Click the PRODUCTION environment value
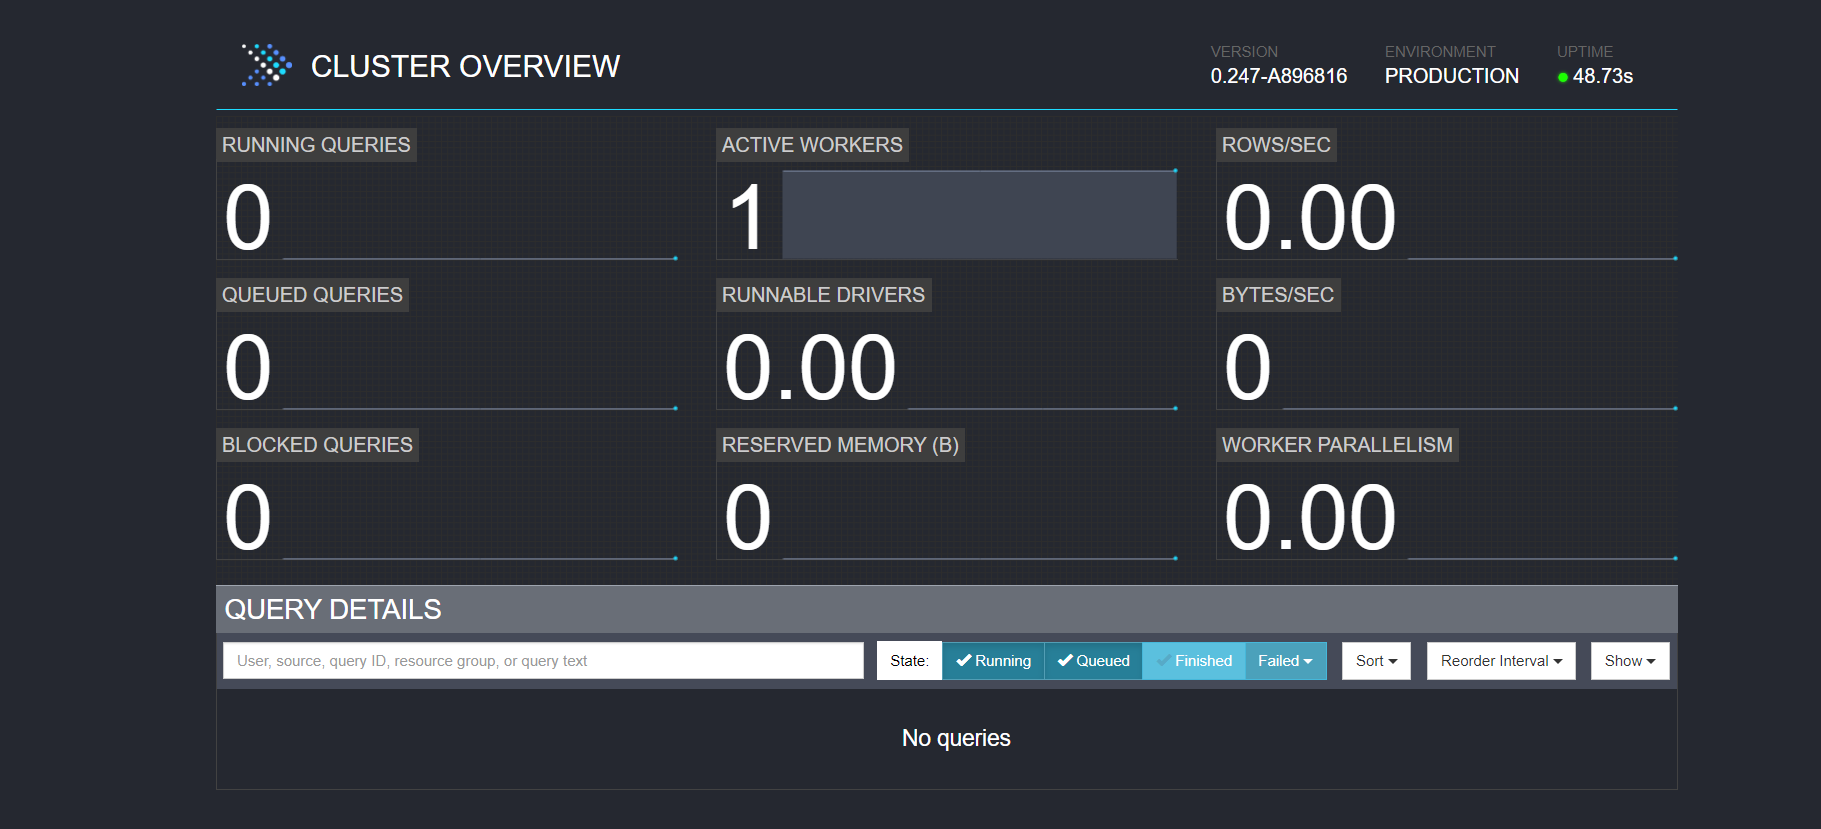 click(1451, 76)
